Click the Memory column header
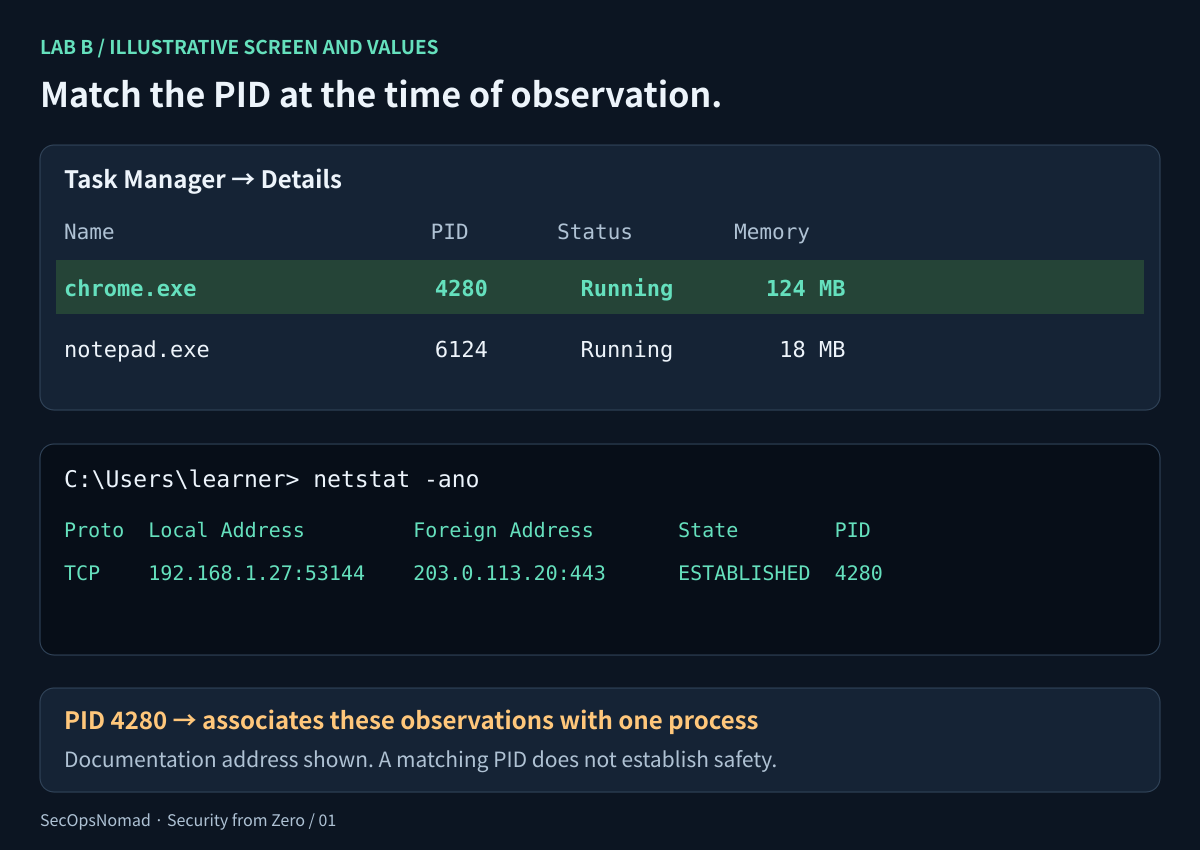This screenshot has width=1200, height=850. (772, 232)
